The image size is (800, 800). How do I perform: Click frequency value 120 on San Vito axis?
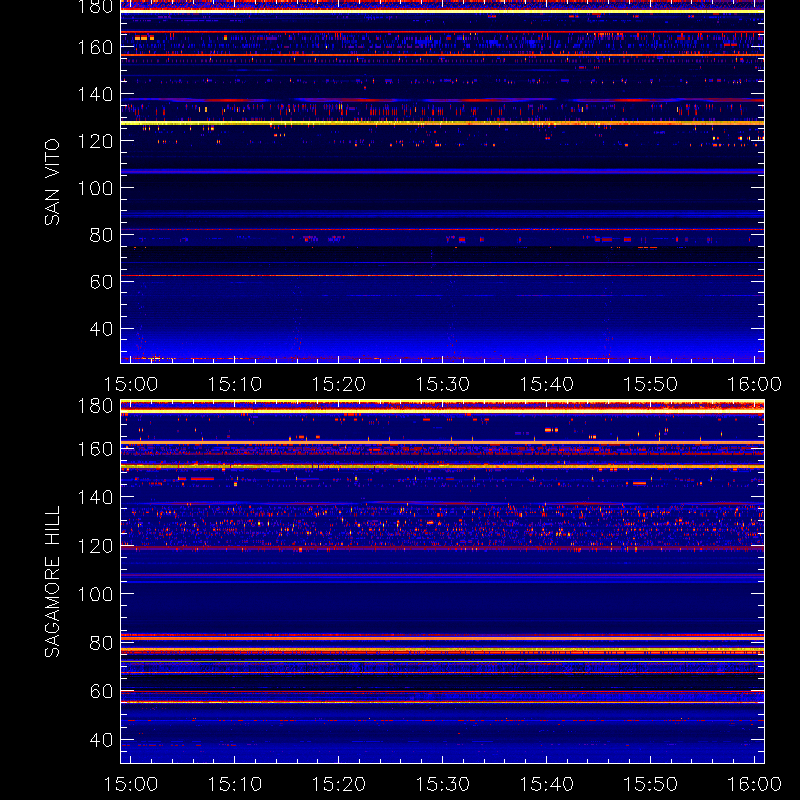coord(95,141)
